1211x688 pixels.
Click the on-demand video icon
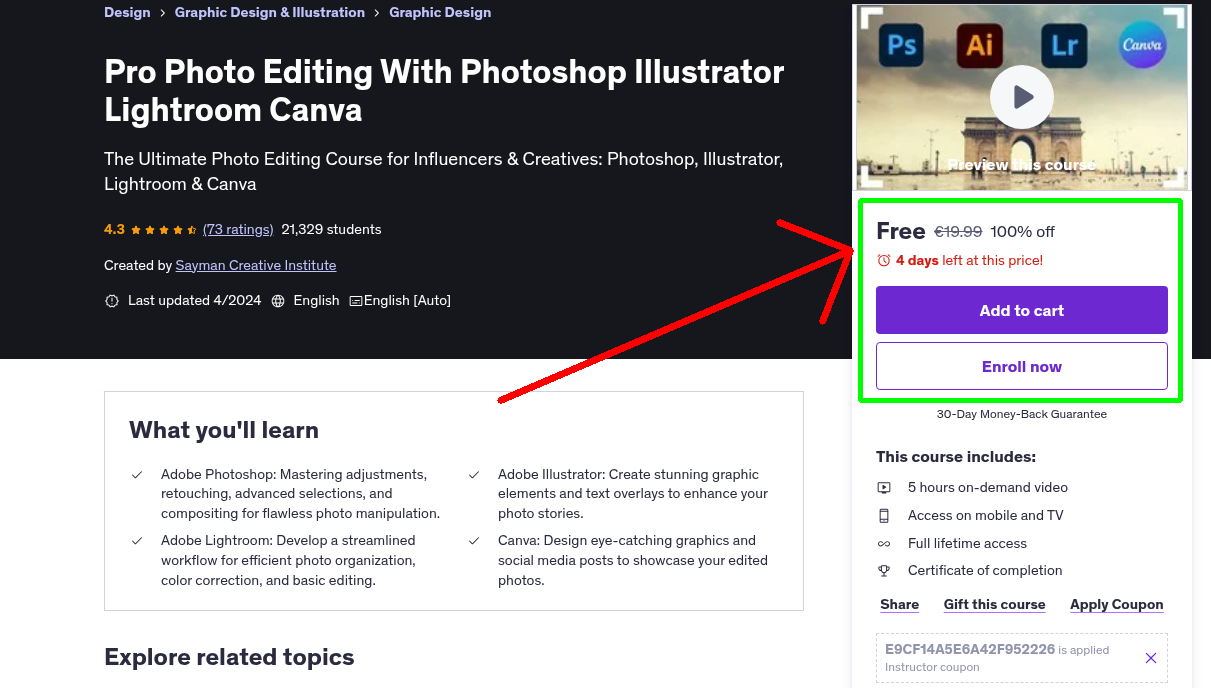(884, 488)
